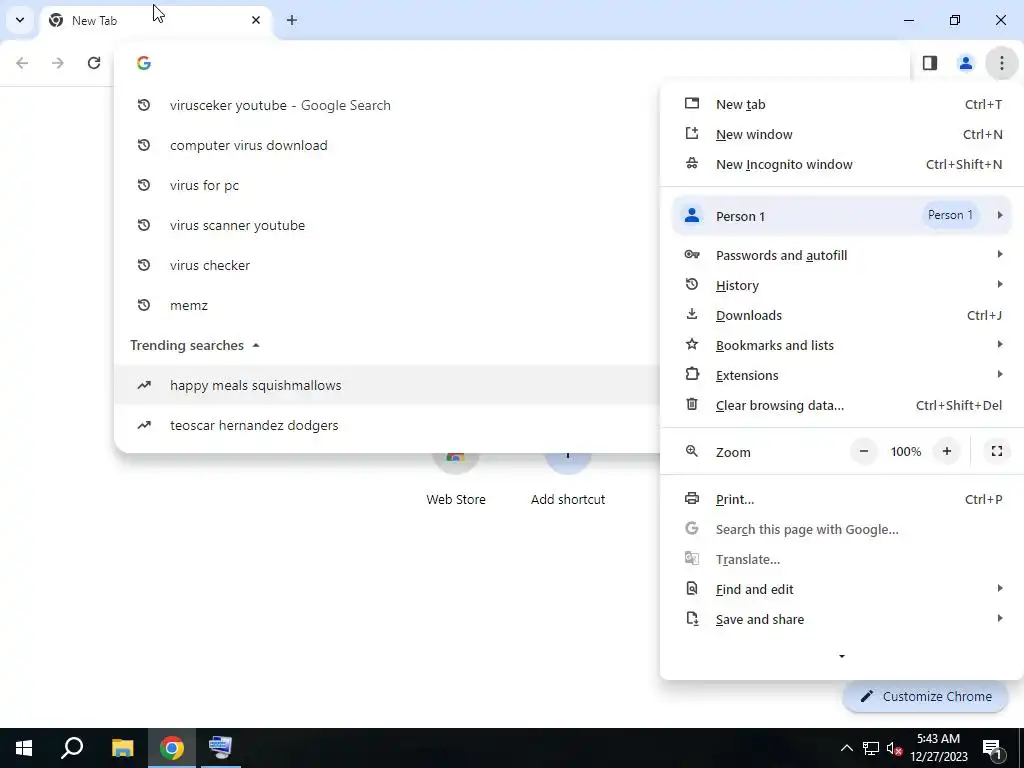Image resolution: width=1024 pixels, height=768 pixels.
Task: Open File Explorer from taskbar
Action: click(122, 748)
